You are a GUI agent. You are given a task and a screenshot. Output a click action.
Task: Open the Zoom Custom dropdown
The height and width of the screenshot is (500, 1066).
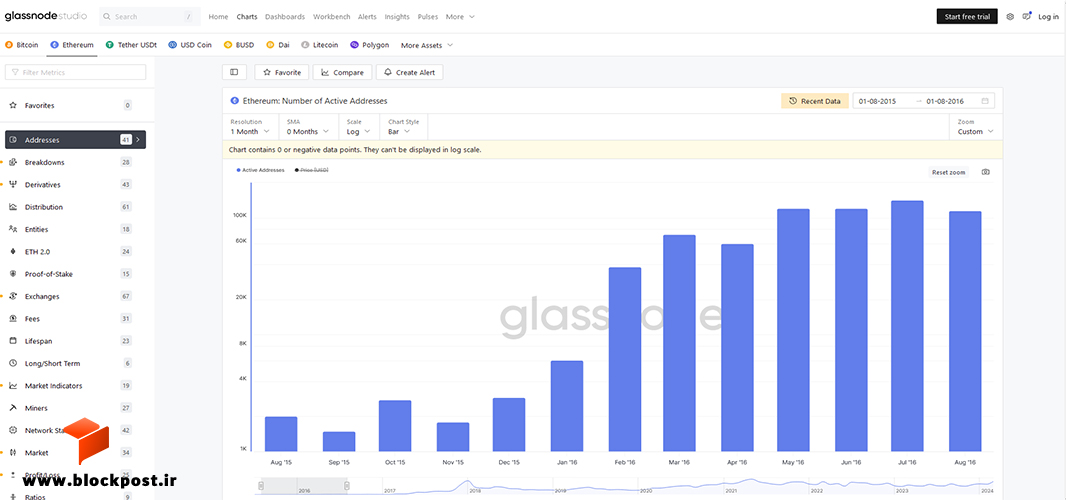point(976,127)
